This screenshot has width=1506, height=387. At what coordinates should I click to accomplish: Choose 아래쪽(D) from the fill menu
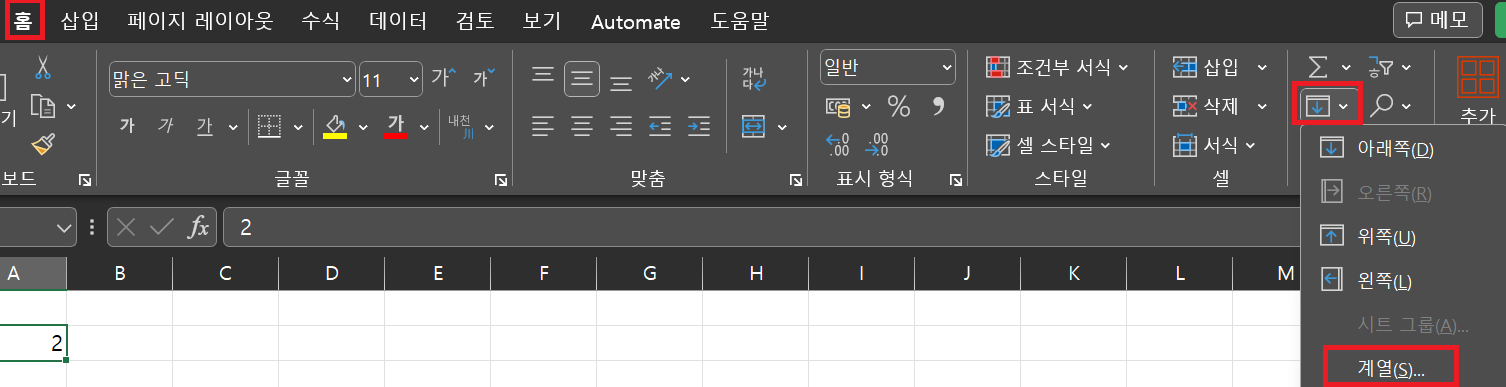pyautogui.click(x=1401, y=149)
